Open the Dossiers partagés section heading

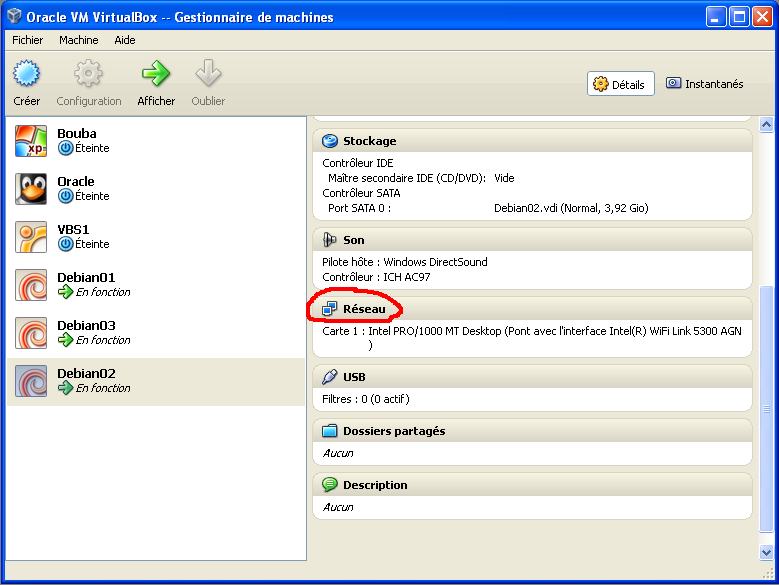394,431
